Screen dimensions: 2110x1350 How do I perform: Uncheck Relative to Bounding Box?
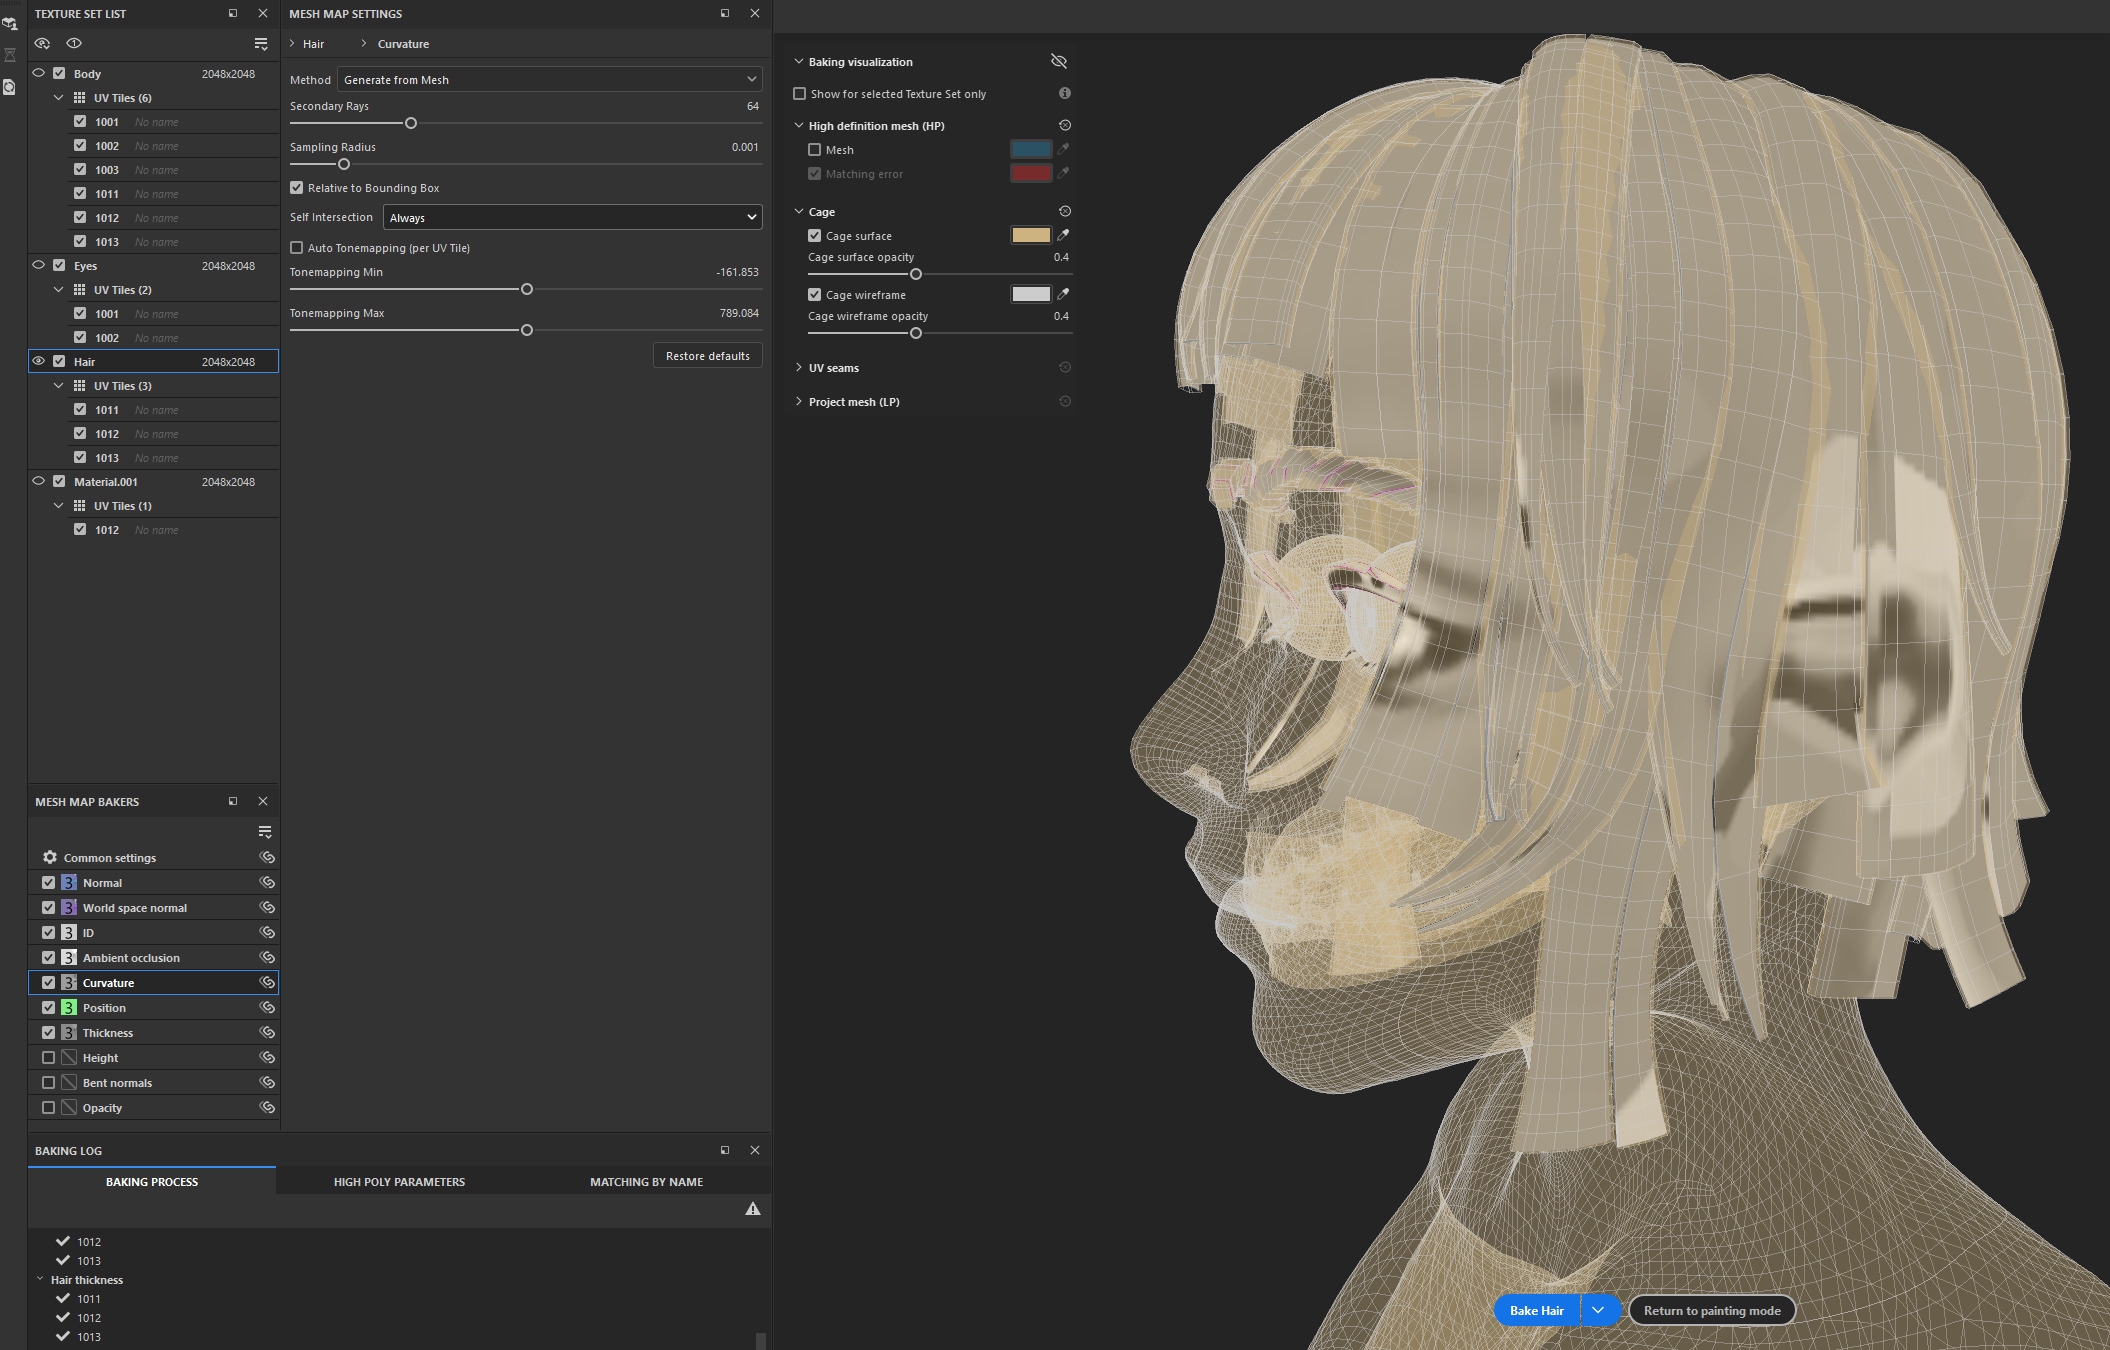tap(297, 188)
